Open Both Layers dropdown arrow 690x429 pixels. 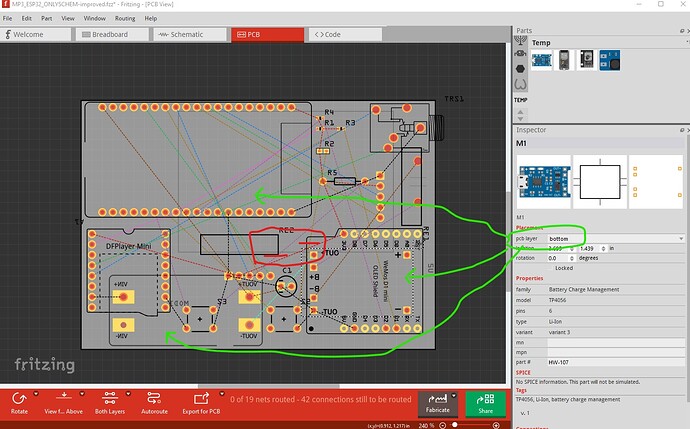[128, 394]
